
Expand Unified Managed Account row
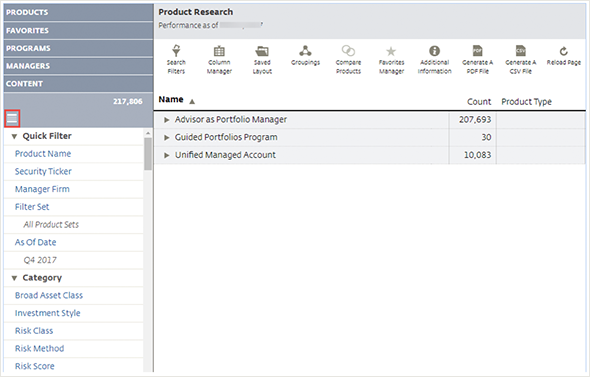[166, 155]
